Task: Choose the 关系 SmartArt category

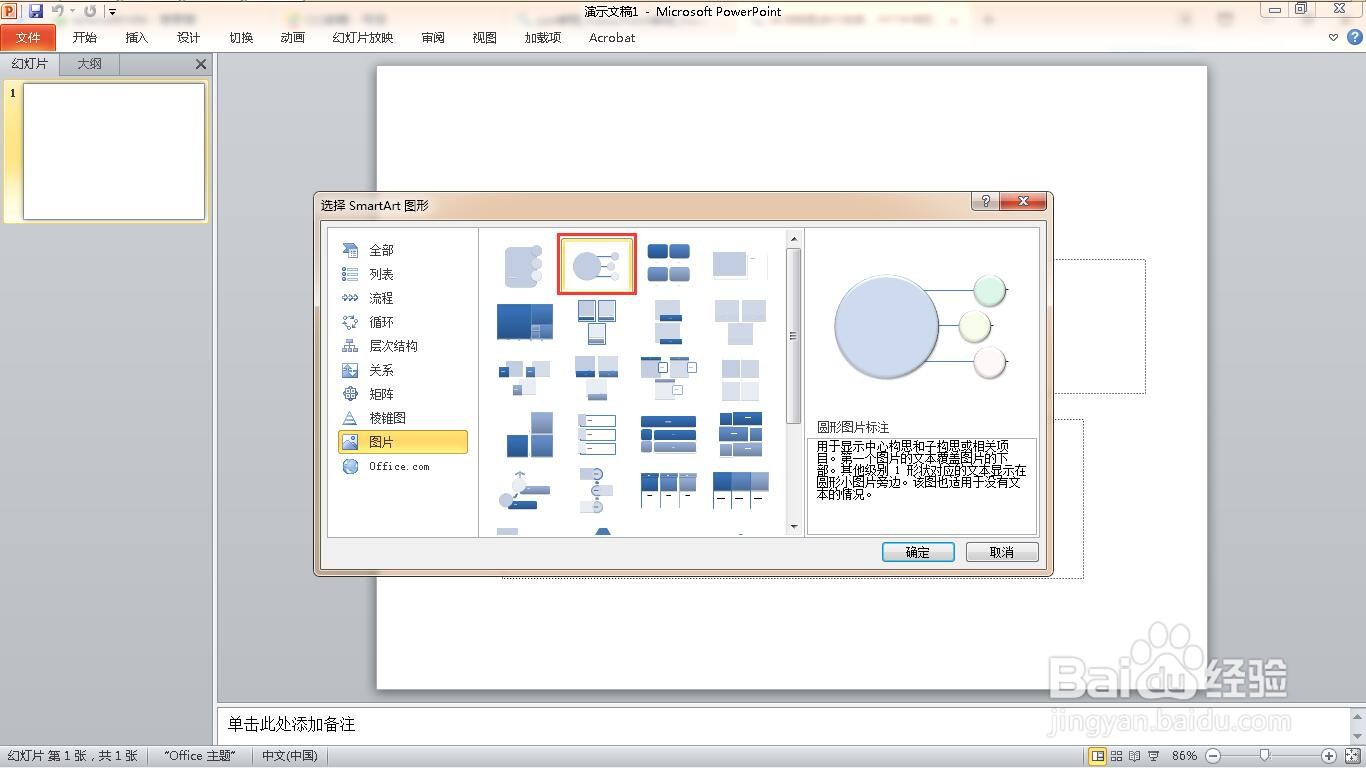Action: (402, 370)
